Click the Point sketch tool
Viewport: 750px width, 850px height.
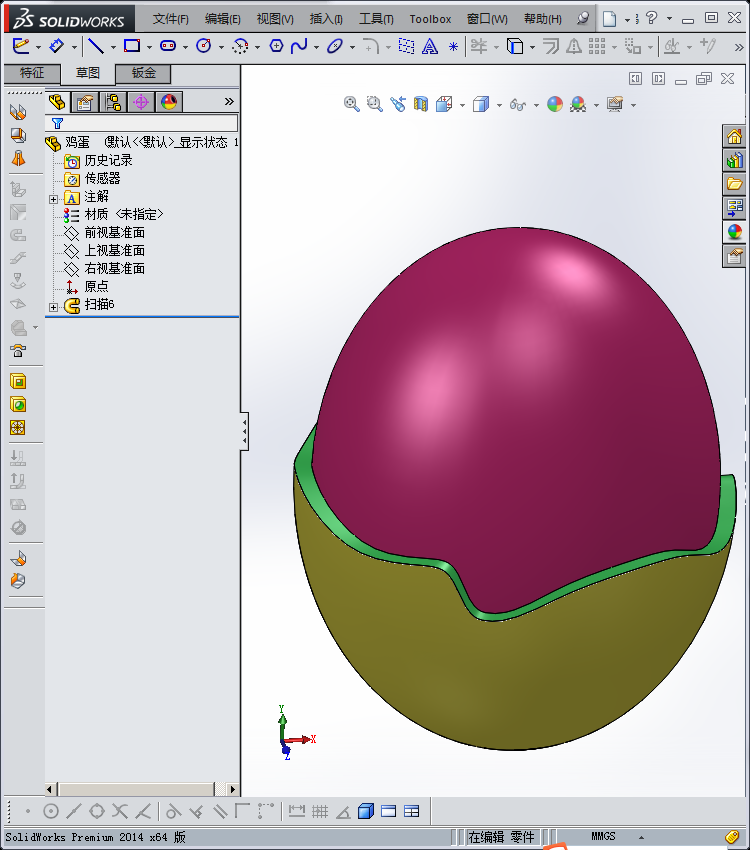(454, 47)
